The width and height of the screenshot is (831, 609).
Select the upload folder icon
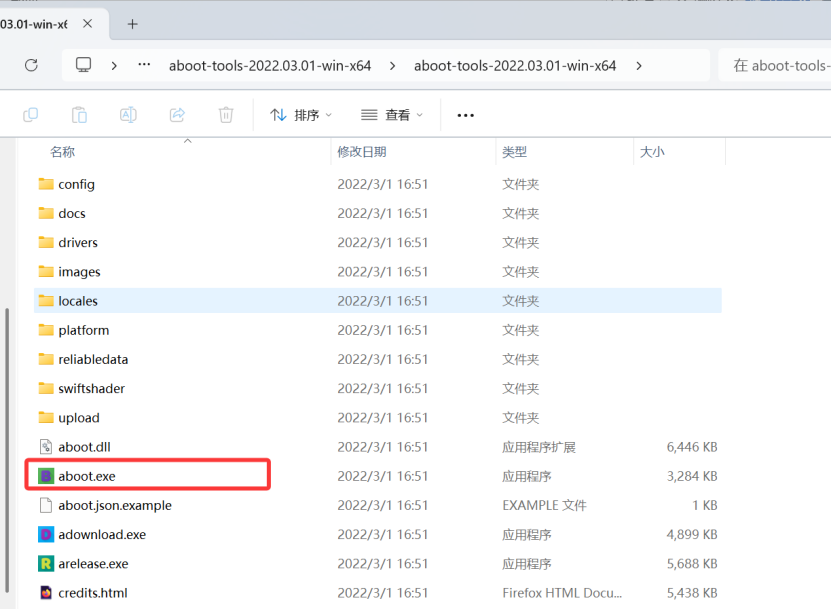46,417
